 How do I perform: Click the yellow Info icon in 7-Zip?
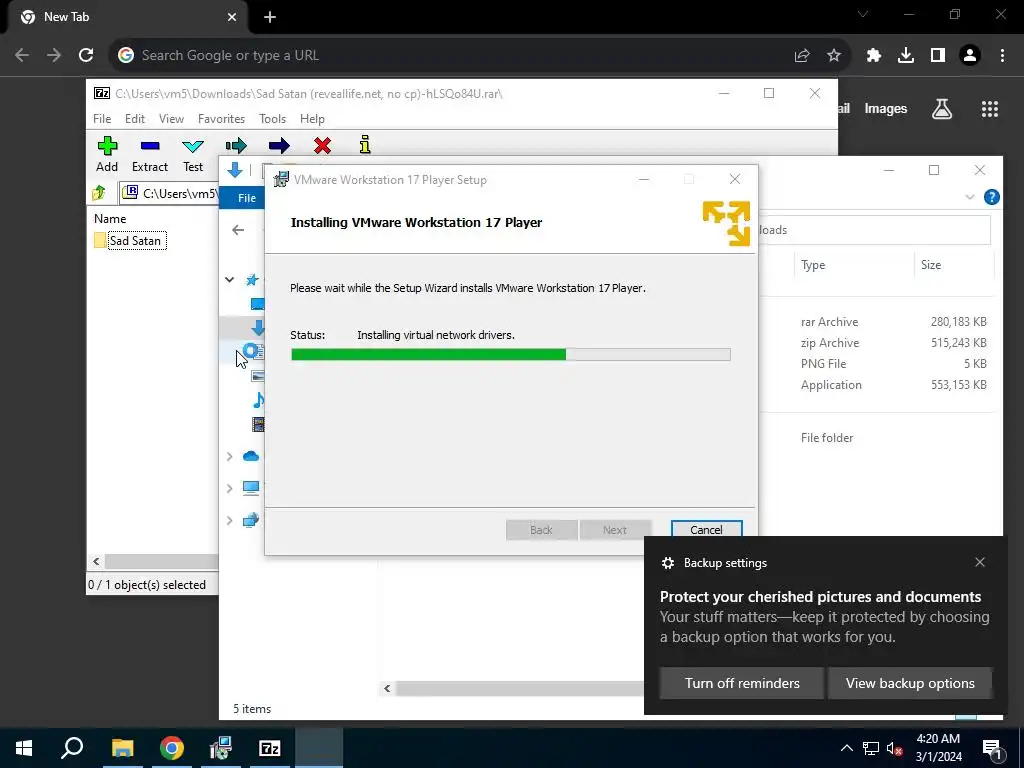[x=365, y=144]
